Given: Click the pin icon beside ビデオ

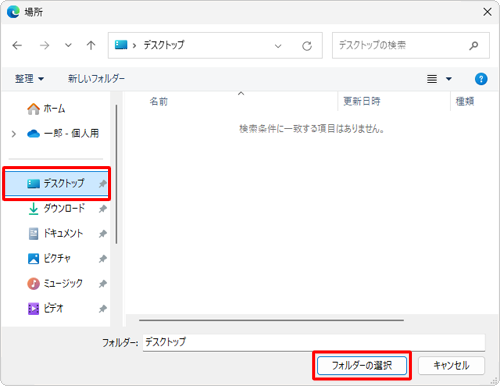Looking at the screenshot, I should pos(103,309).
